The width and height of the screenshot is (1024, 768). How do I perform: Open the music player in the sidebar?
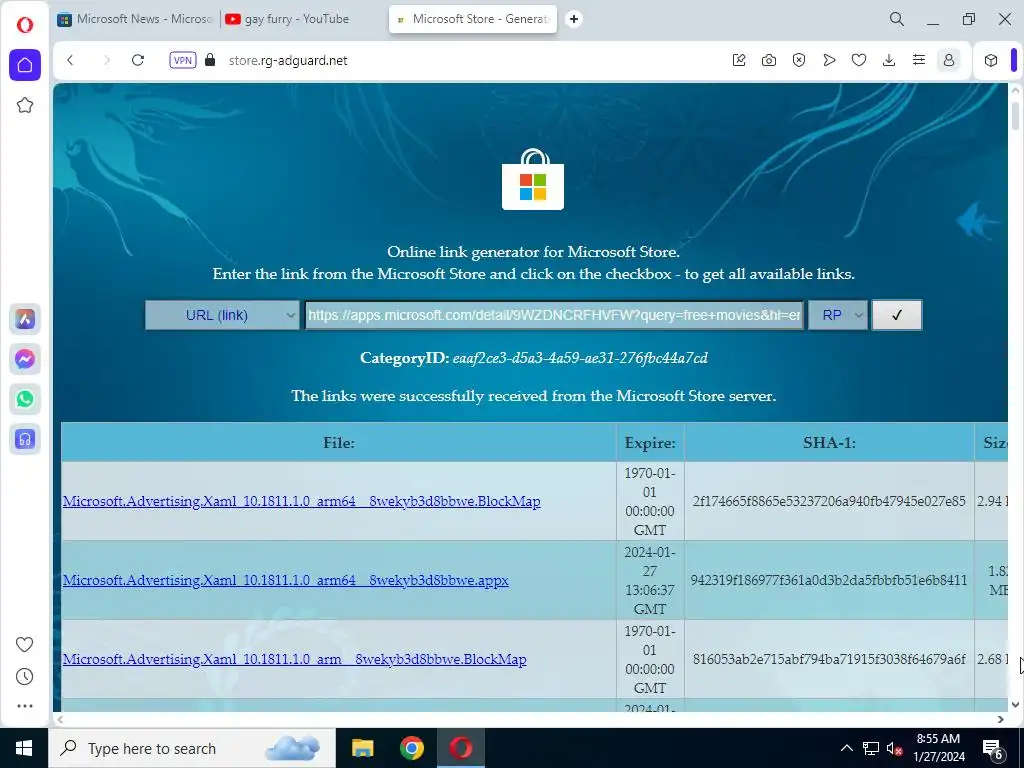point(25,439)
